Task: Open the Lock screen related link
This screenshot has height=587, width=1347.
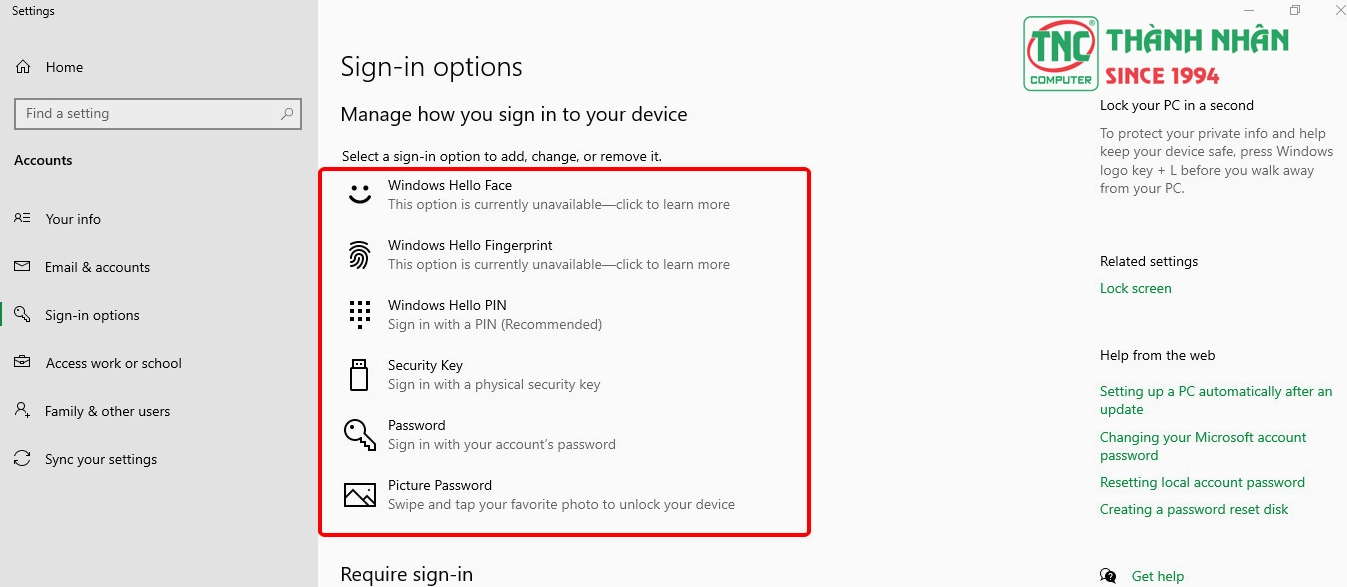Action: [x=1135, y=288]
